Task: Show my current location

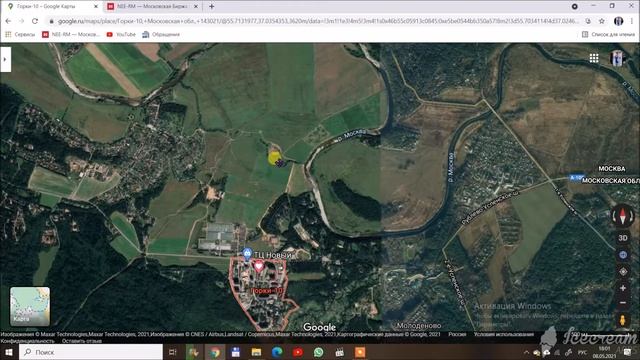Action: pyautogui.click(x=623, y=271)
